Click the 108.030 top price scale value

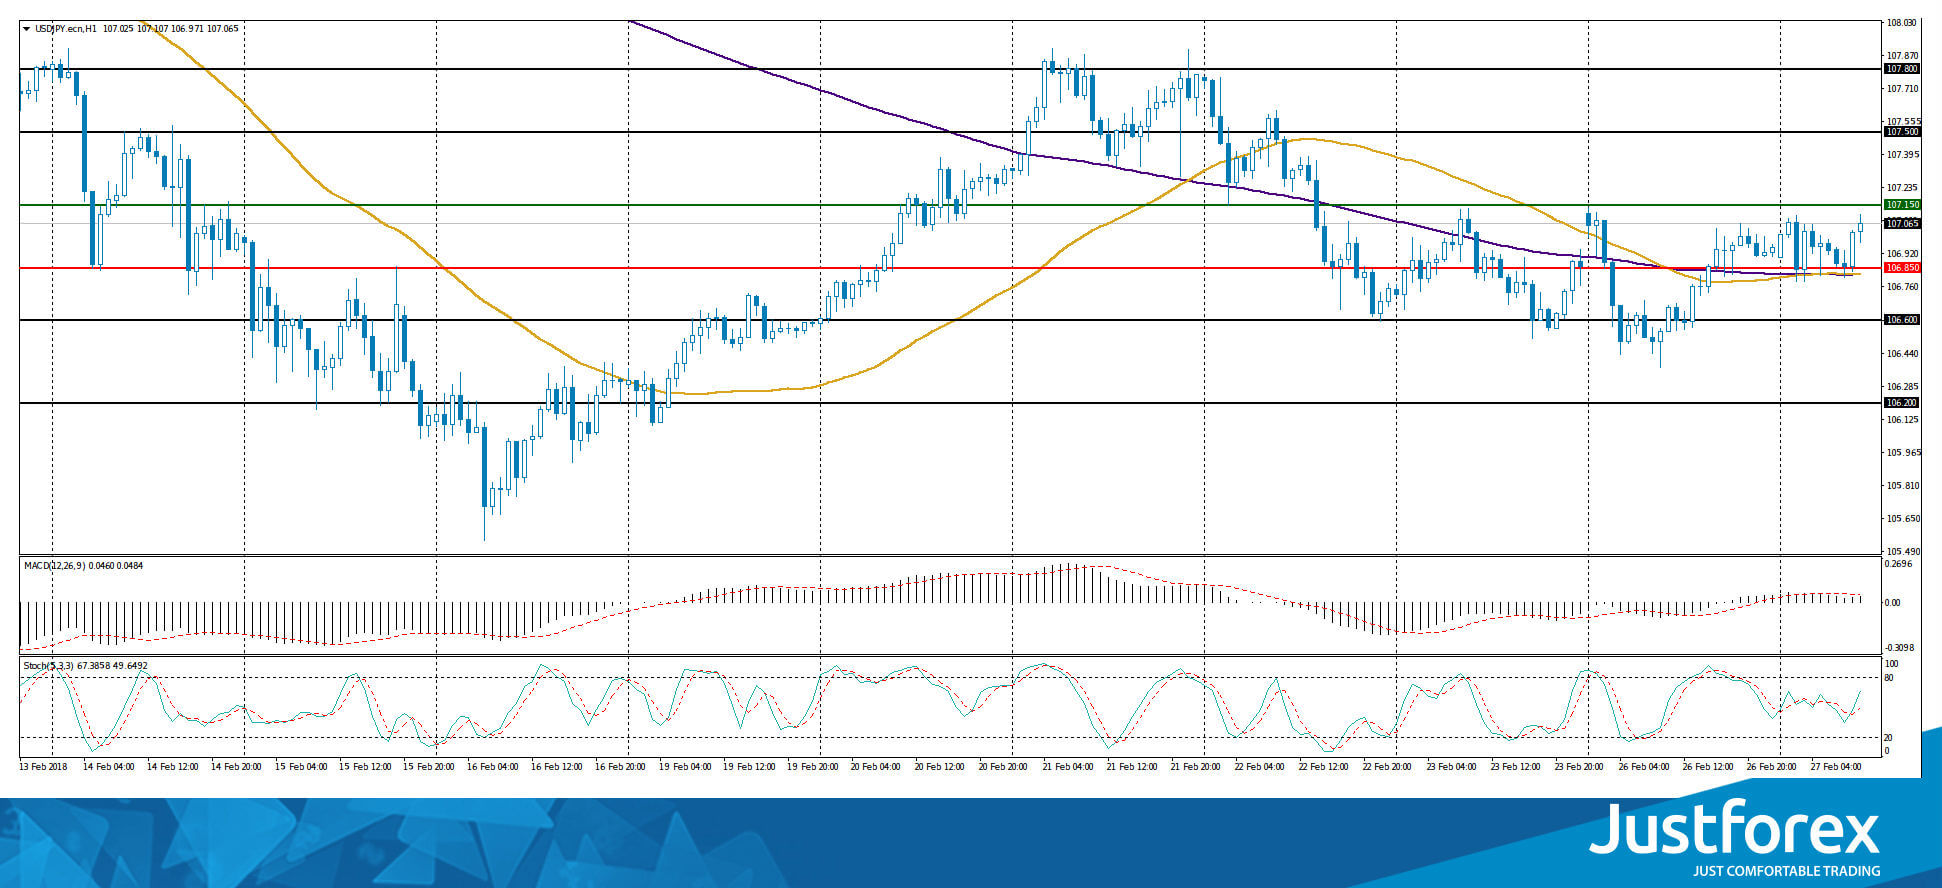coord(1902,22)
